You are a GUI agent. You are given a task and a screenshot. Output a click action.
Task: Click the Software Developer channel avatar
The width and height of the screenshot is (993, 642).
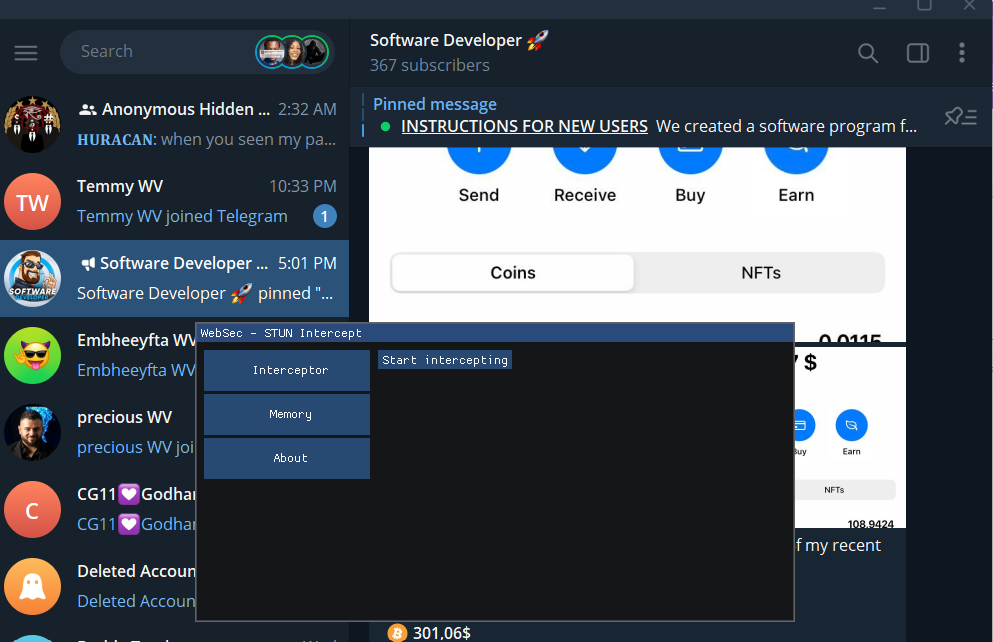click(x=32, y=279)
